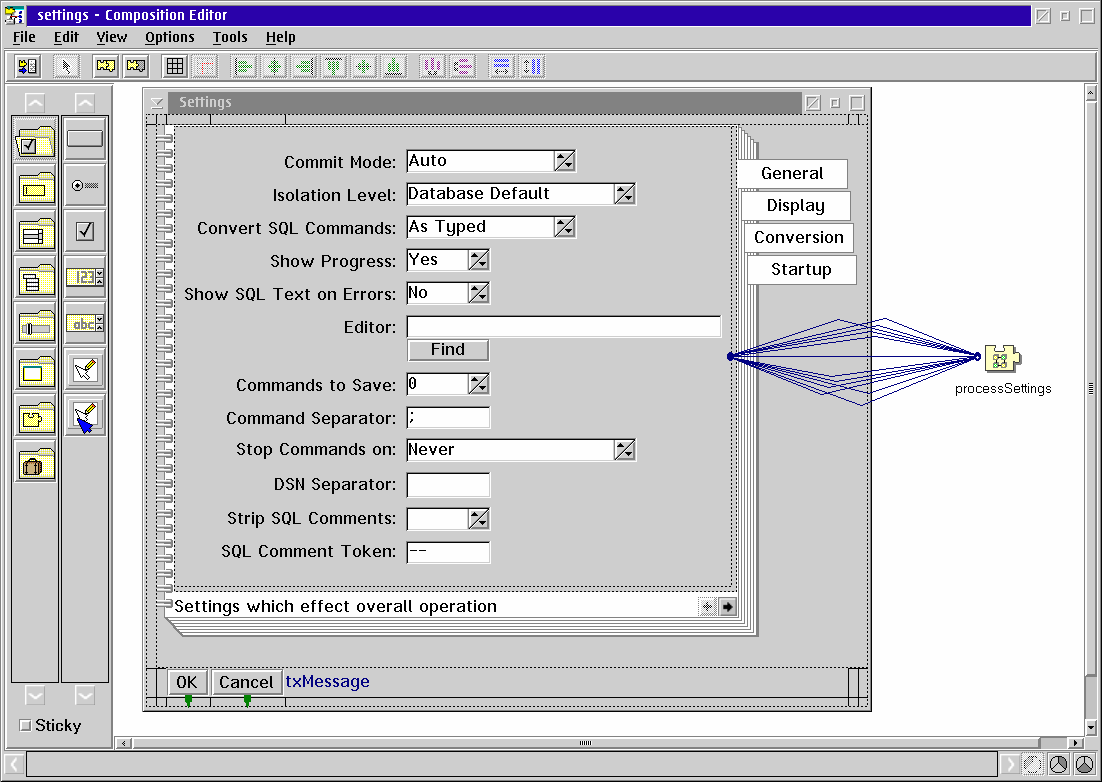The height and width of the screenshot is (782, 1102).
Task: Open the sliders category folder in palette
Action: [34, 325]
